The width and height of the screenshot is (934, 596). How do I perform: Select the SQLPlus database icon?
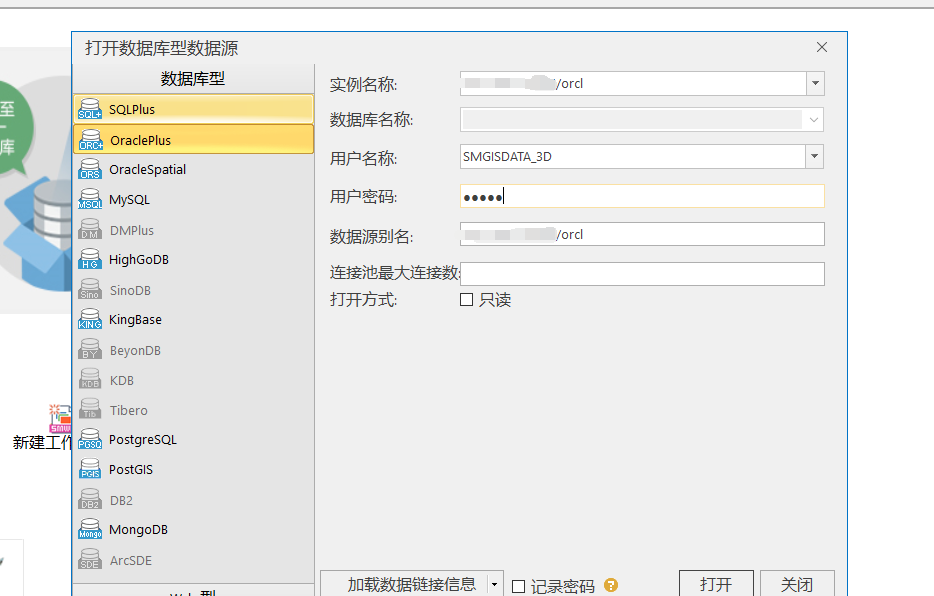click(90, 109)
